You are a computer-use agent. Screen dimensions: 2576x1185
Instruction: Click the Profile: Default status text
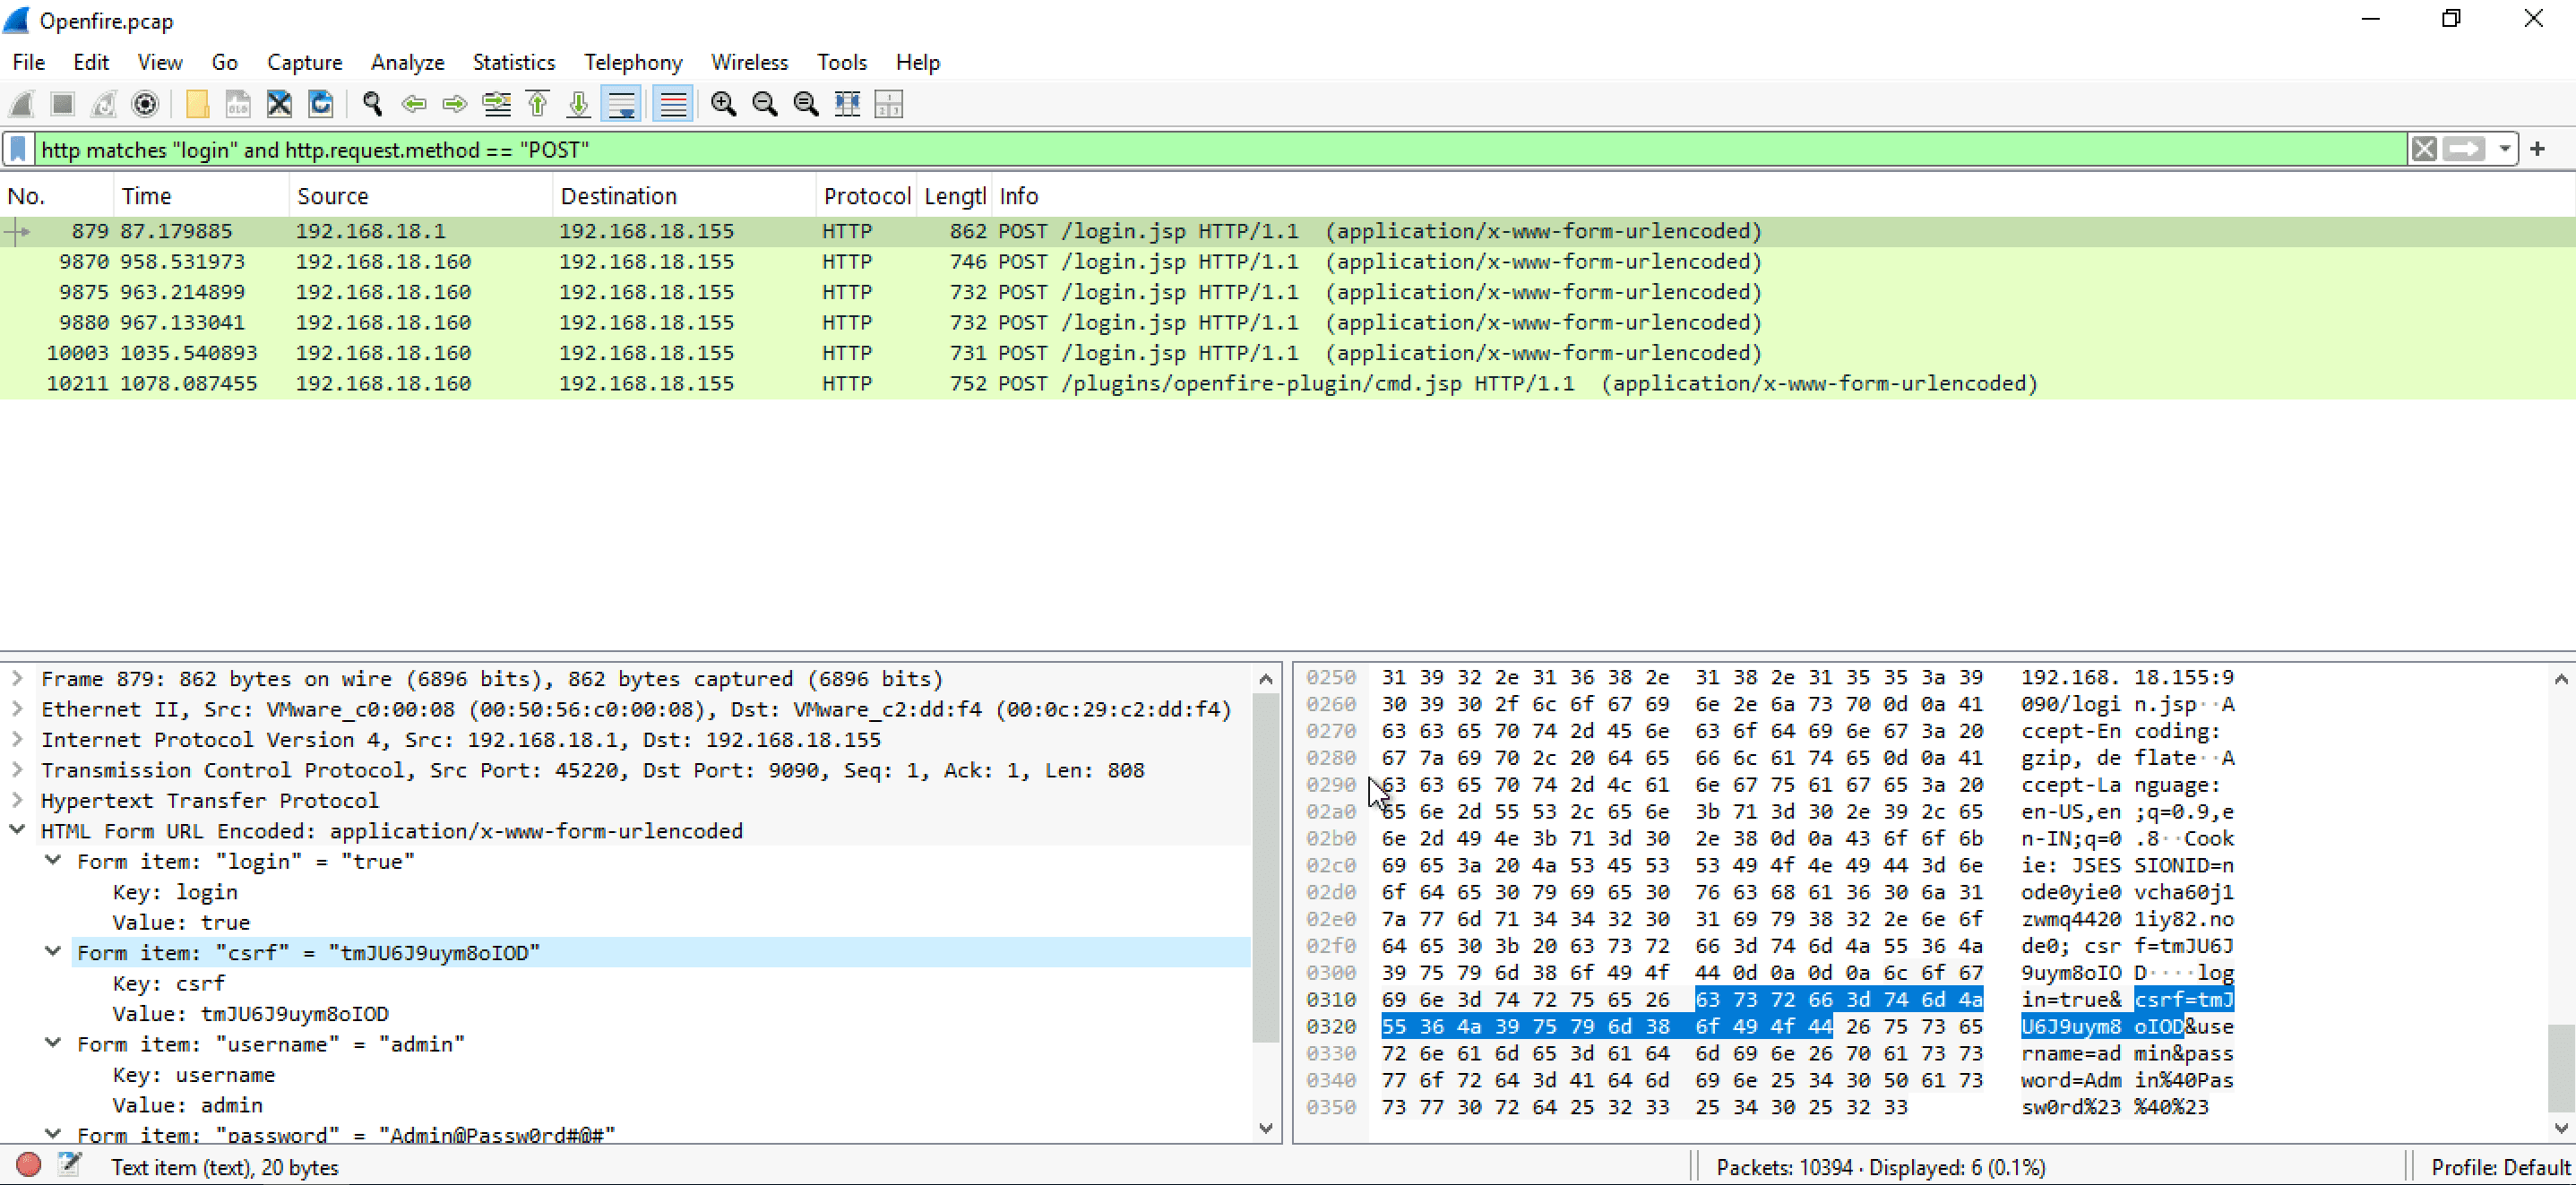click(x=2499, y=1167)
